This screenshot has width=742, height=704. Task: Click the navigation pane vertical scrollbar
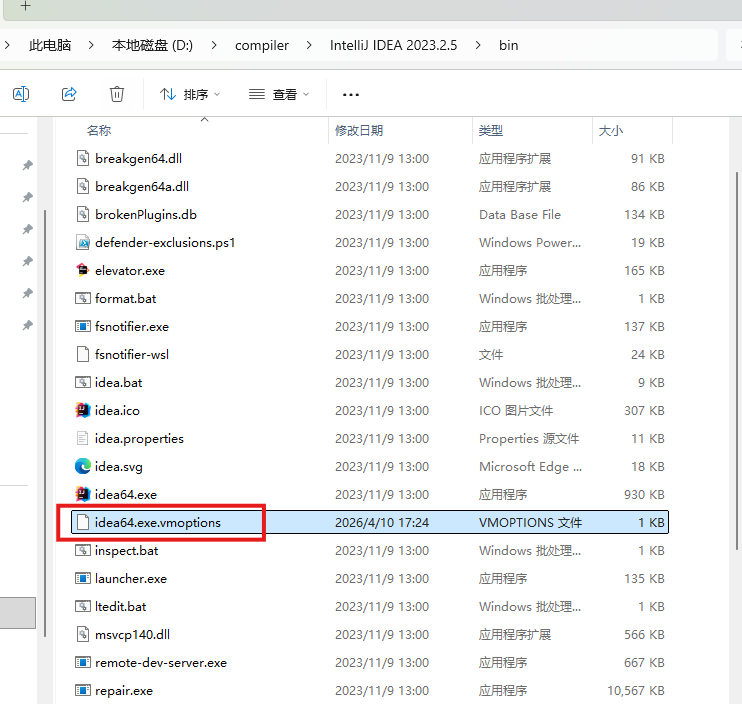45,423
